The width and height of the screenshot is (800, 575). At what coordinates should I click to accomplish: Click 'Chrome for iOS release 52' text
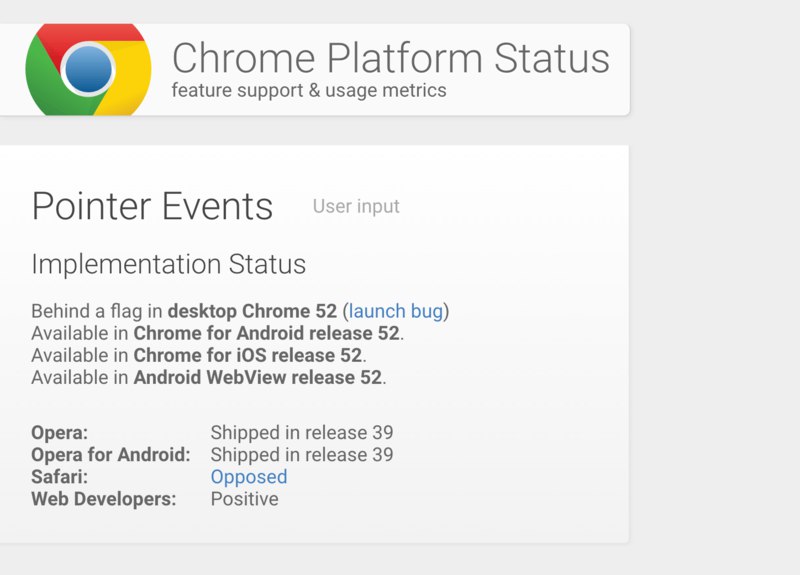tap(248, 355)
